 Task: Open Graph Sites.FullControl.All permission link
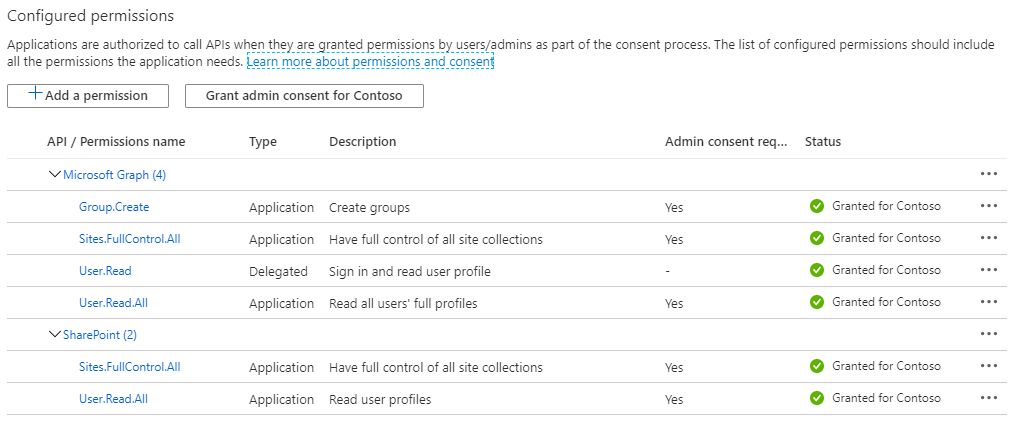(x=129, y=239)
